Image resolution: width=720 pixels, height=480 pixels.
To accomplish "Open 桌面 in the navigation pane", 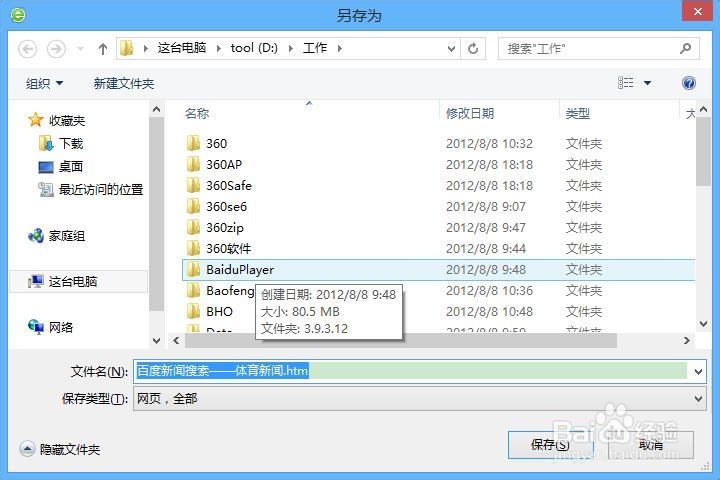I will click(x=61, y=166).
